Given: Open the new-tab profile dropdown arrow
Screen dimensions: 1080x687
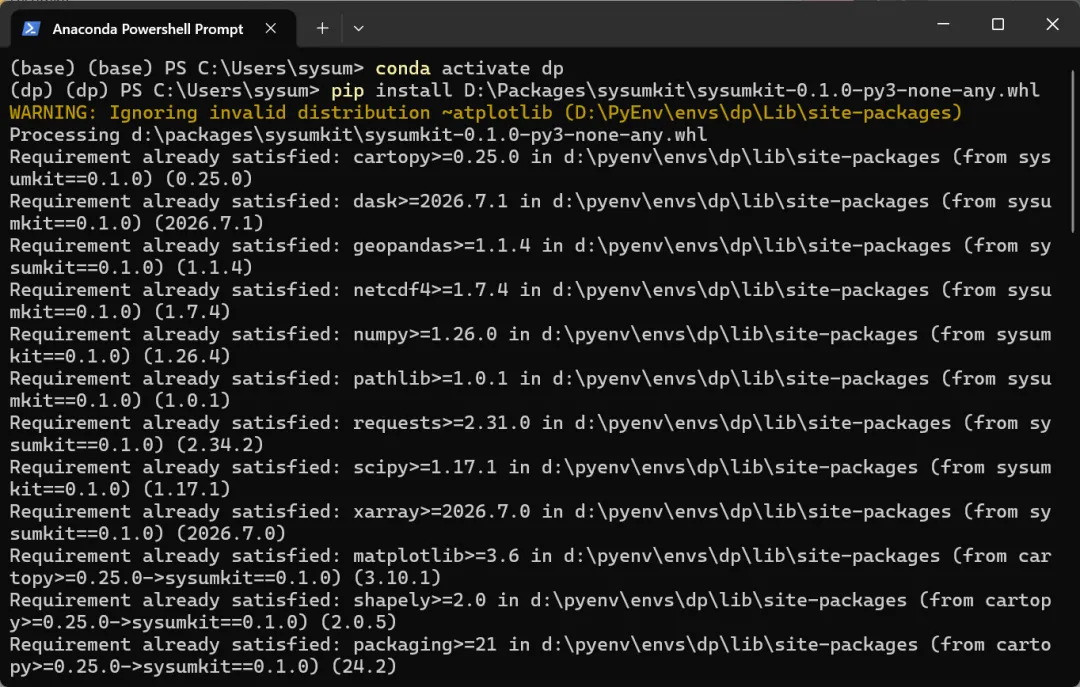Looking at the screenshot, I should click(x=358, y=28).
